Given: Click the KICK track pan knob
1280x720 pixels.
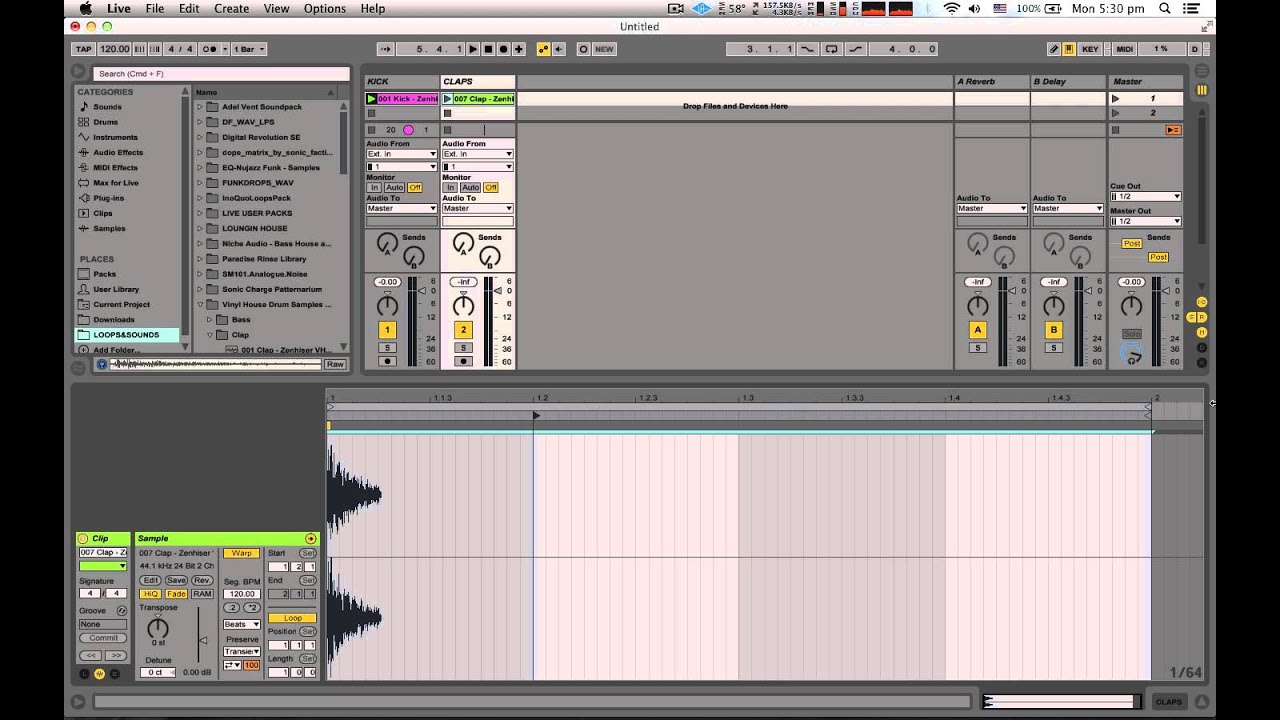Looking at the screenshot, I should (x=387, y=306).
